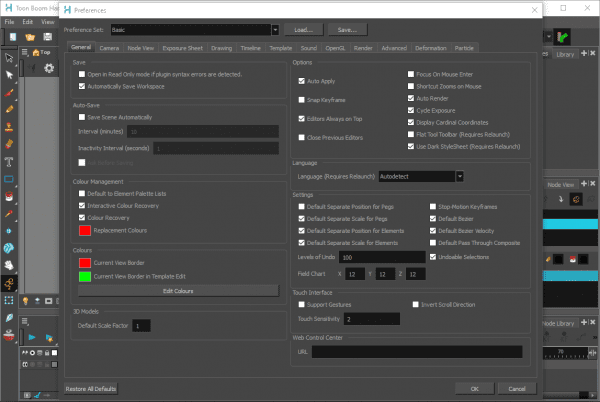This screenshot has height=402, width=600.
Task: Check Stop-Motion Keyframes
Action: [433, 207]
